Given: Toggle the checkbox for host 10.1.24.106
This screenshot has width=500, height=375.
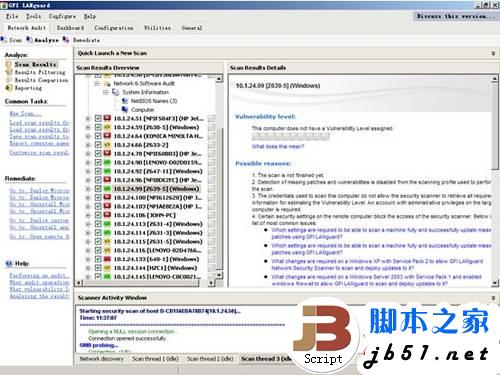Looking at the screenshot, I should tap(98, 215).
